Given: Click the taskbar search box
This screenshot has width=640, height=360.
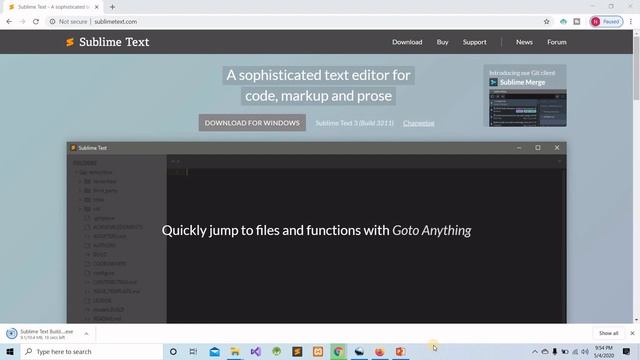Looking at the screenshot, I should pos(92,351).
